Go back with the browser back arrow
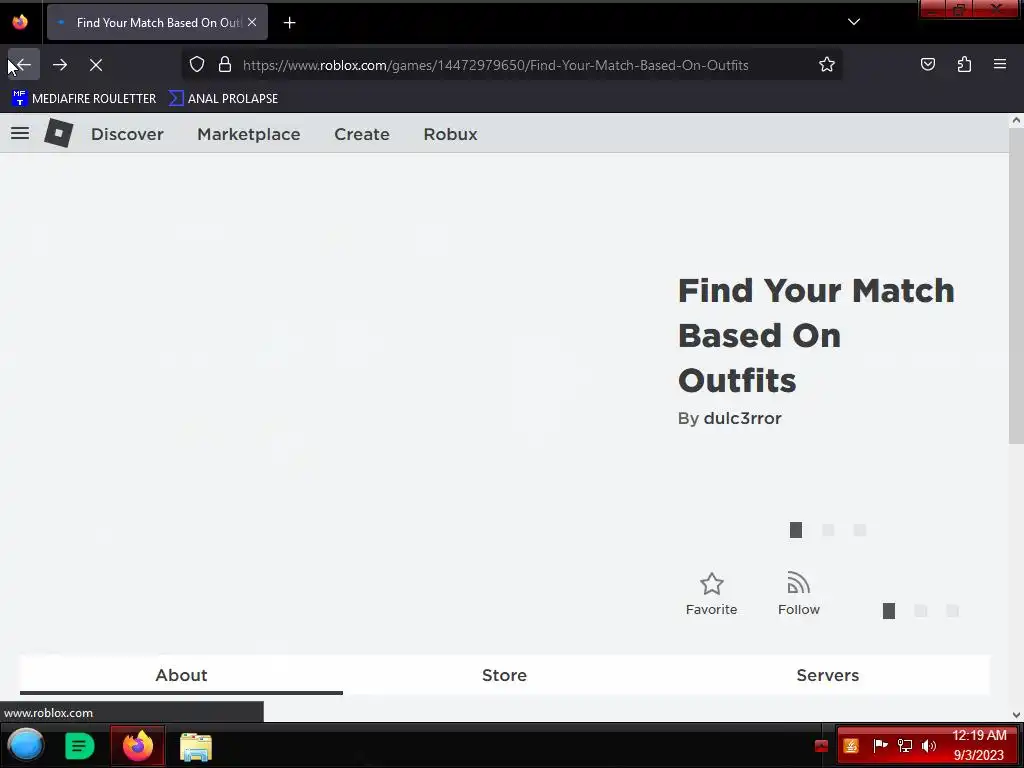 (x=24, y=65)
